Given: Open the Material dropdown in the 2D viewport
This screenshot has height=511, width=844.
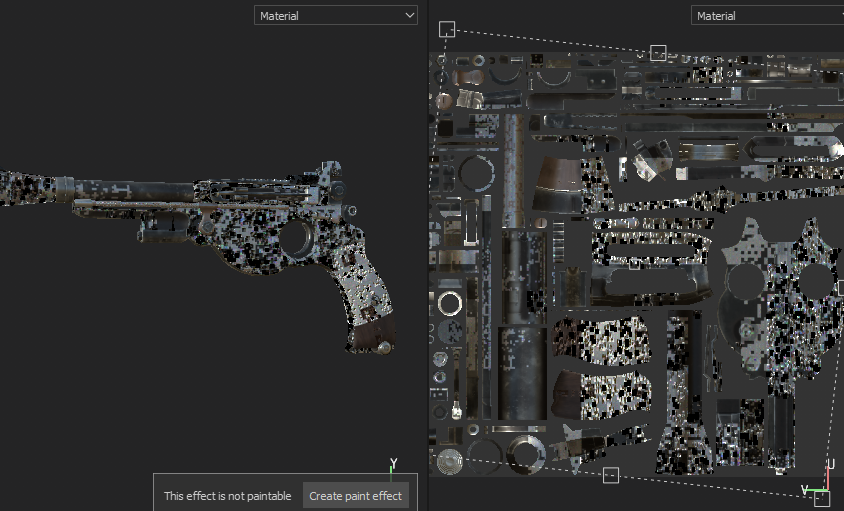Looking at the screenshot, I should pos(767,15).
